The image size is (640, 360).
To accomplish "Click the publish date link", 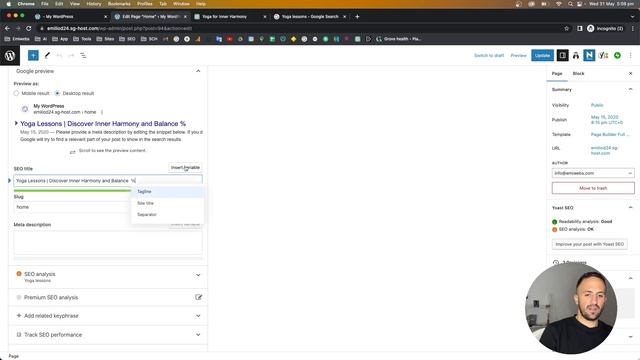I will click(x=607, y=120).
